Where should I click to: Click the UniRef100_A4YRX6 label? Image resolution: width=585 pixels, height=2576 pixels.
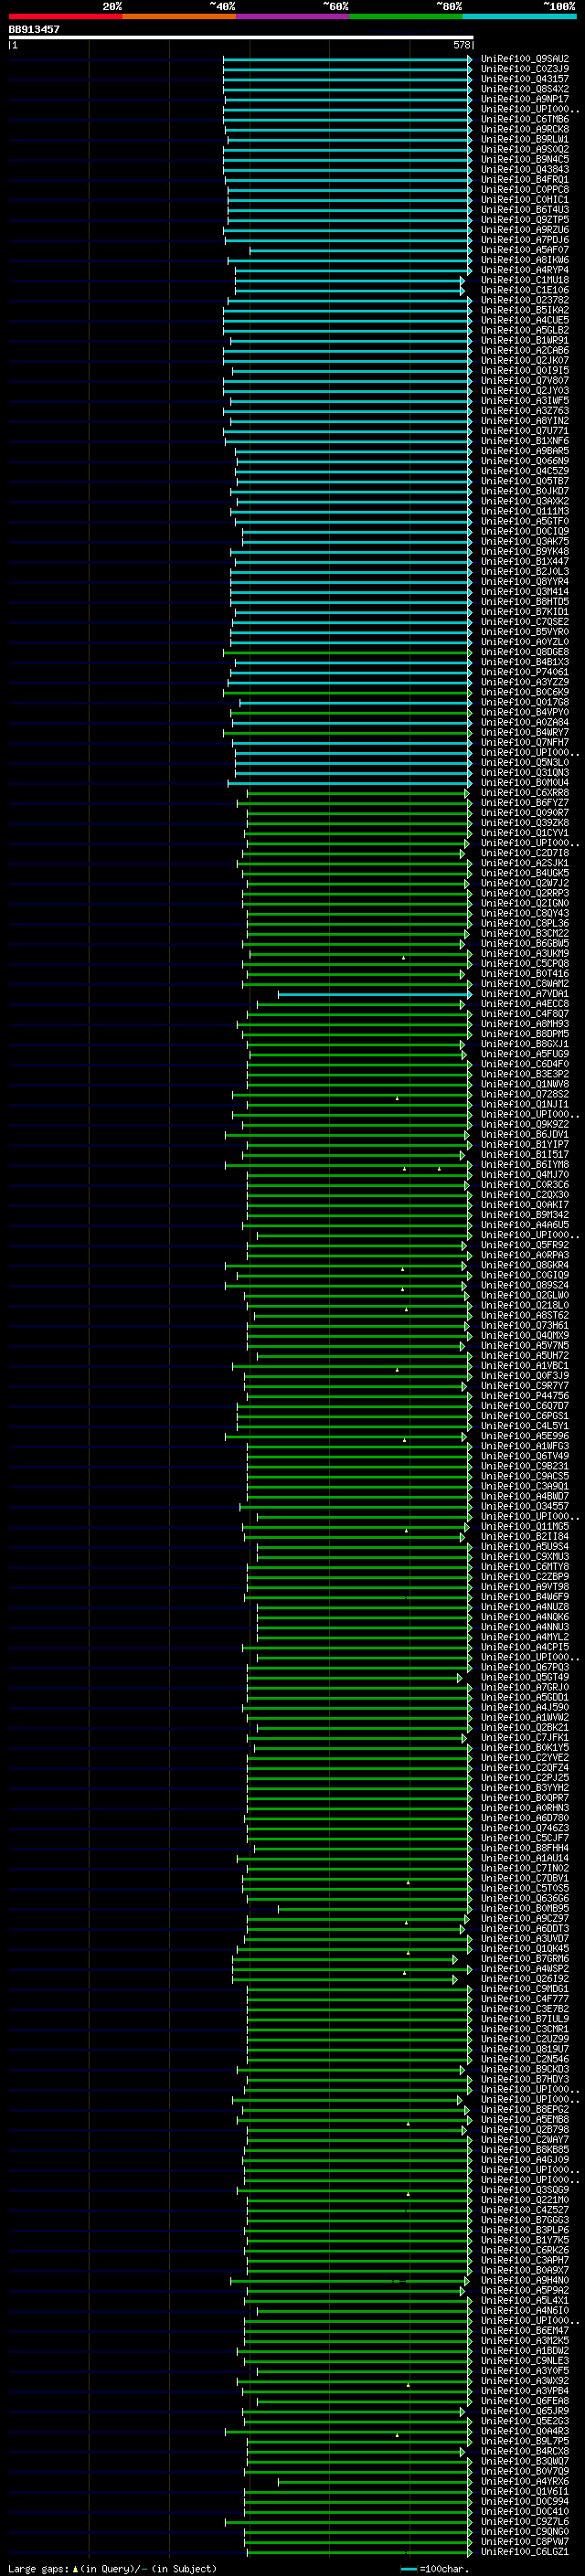(x=525, y=2481)
